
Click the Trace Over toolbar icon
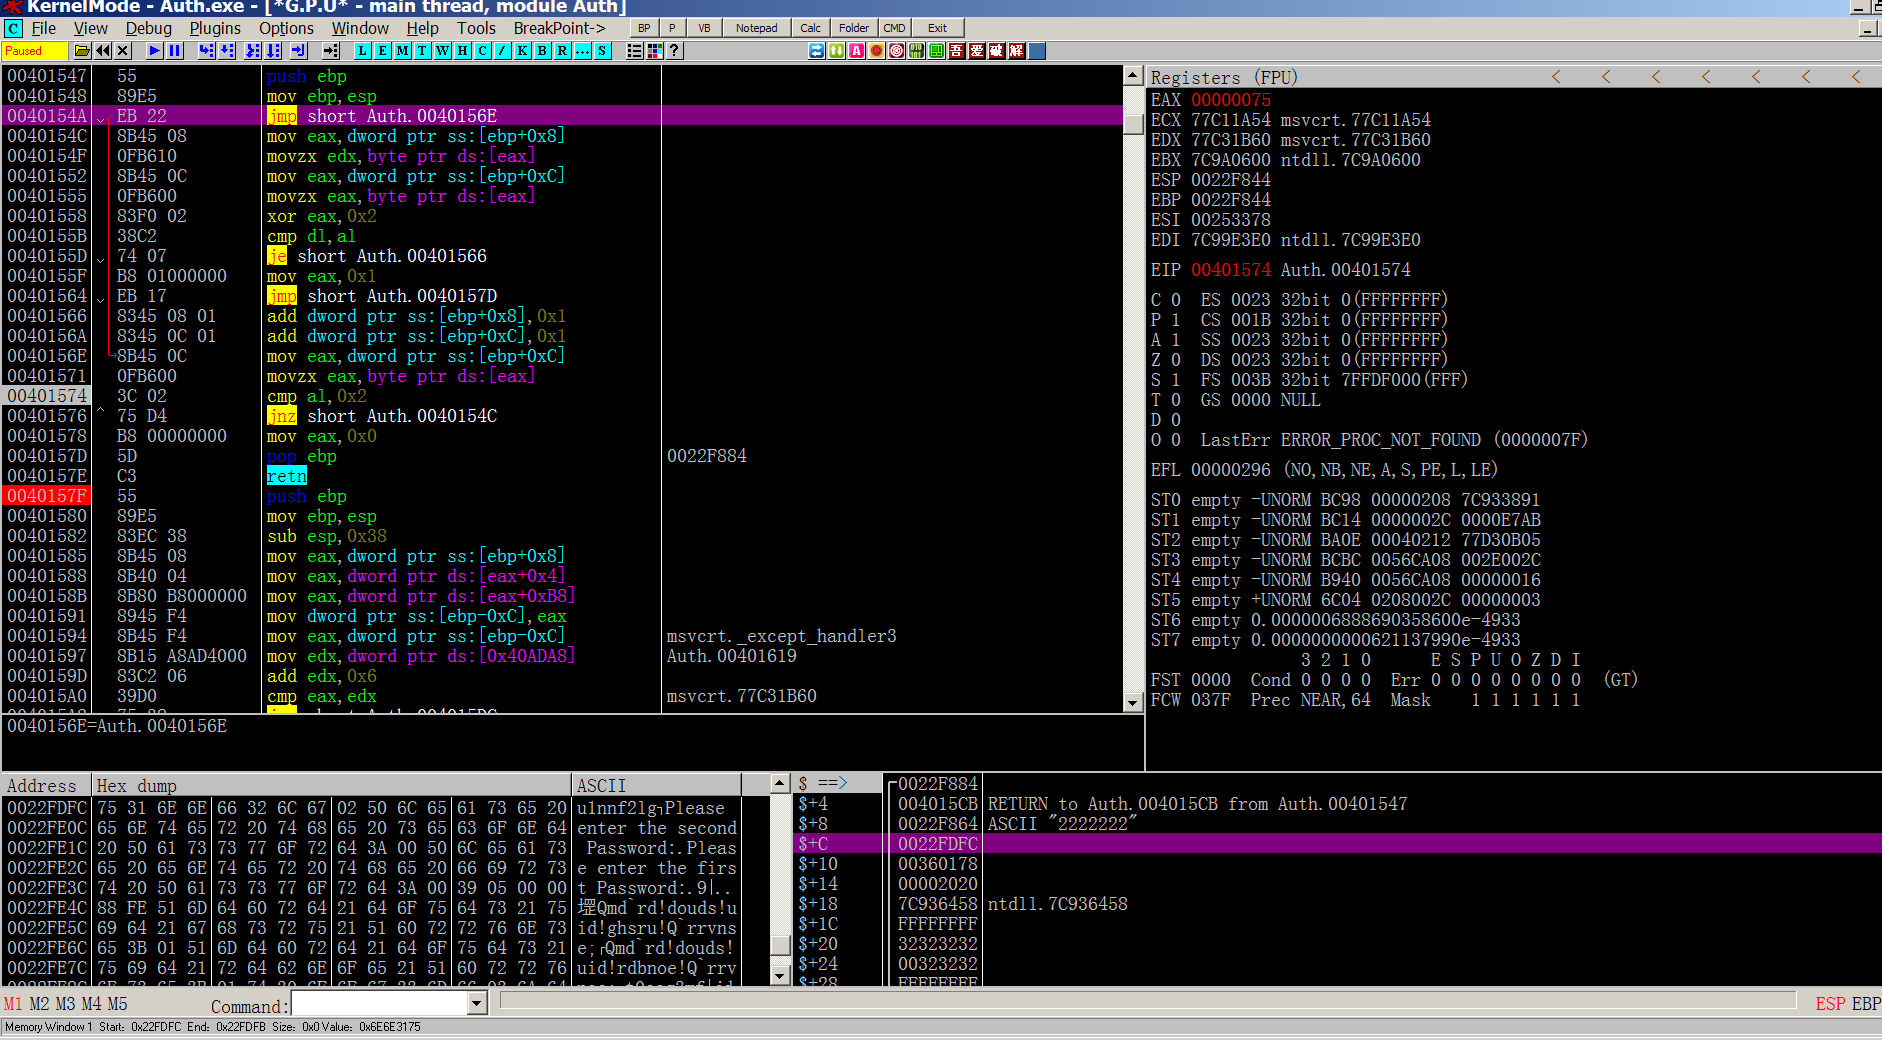click(x=273, y=51)
